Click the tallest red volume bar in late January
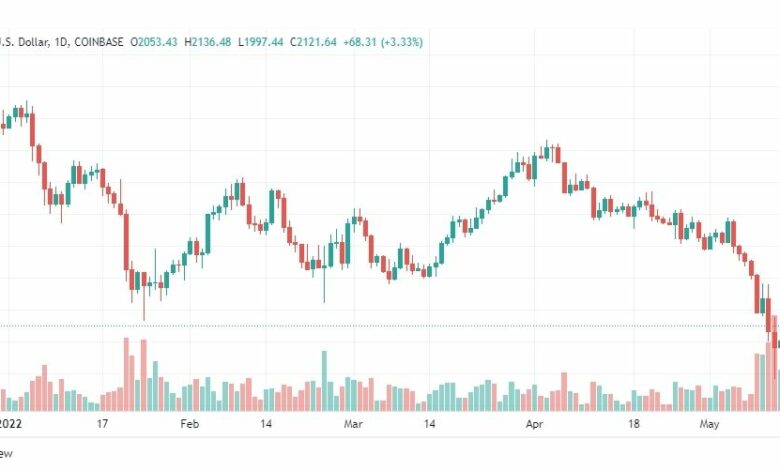 coord(127,375)
